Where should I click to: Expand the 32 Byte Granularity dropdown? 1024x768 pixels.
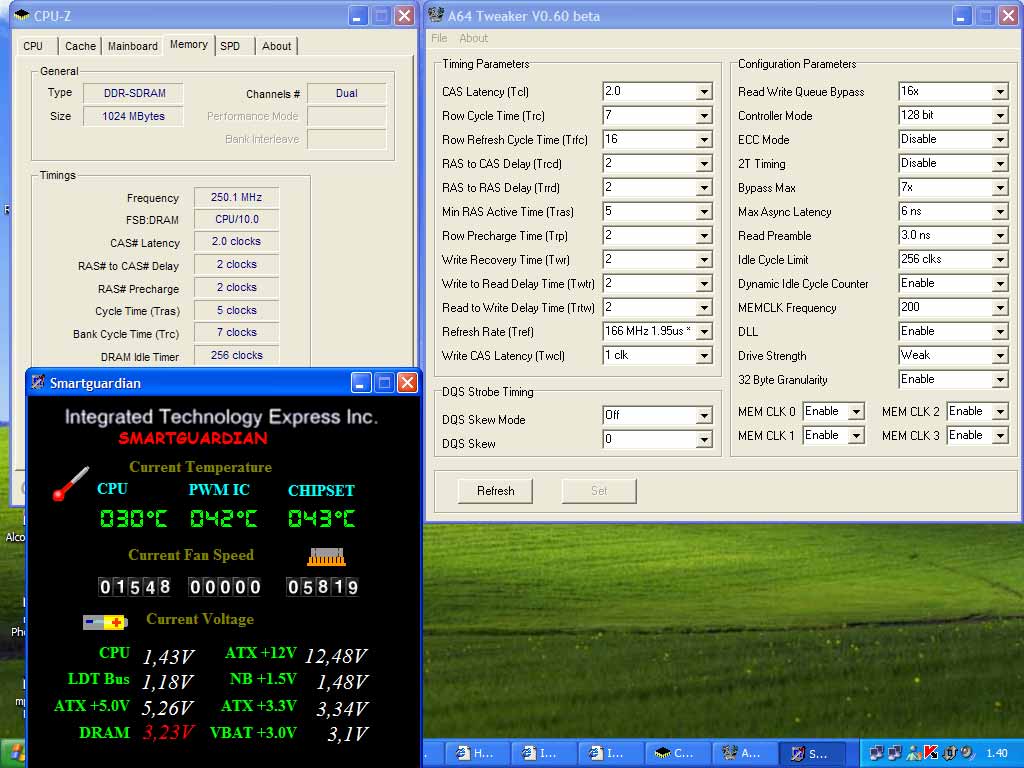point(1000,380)
